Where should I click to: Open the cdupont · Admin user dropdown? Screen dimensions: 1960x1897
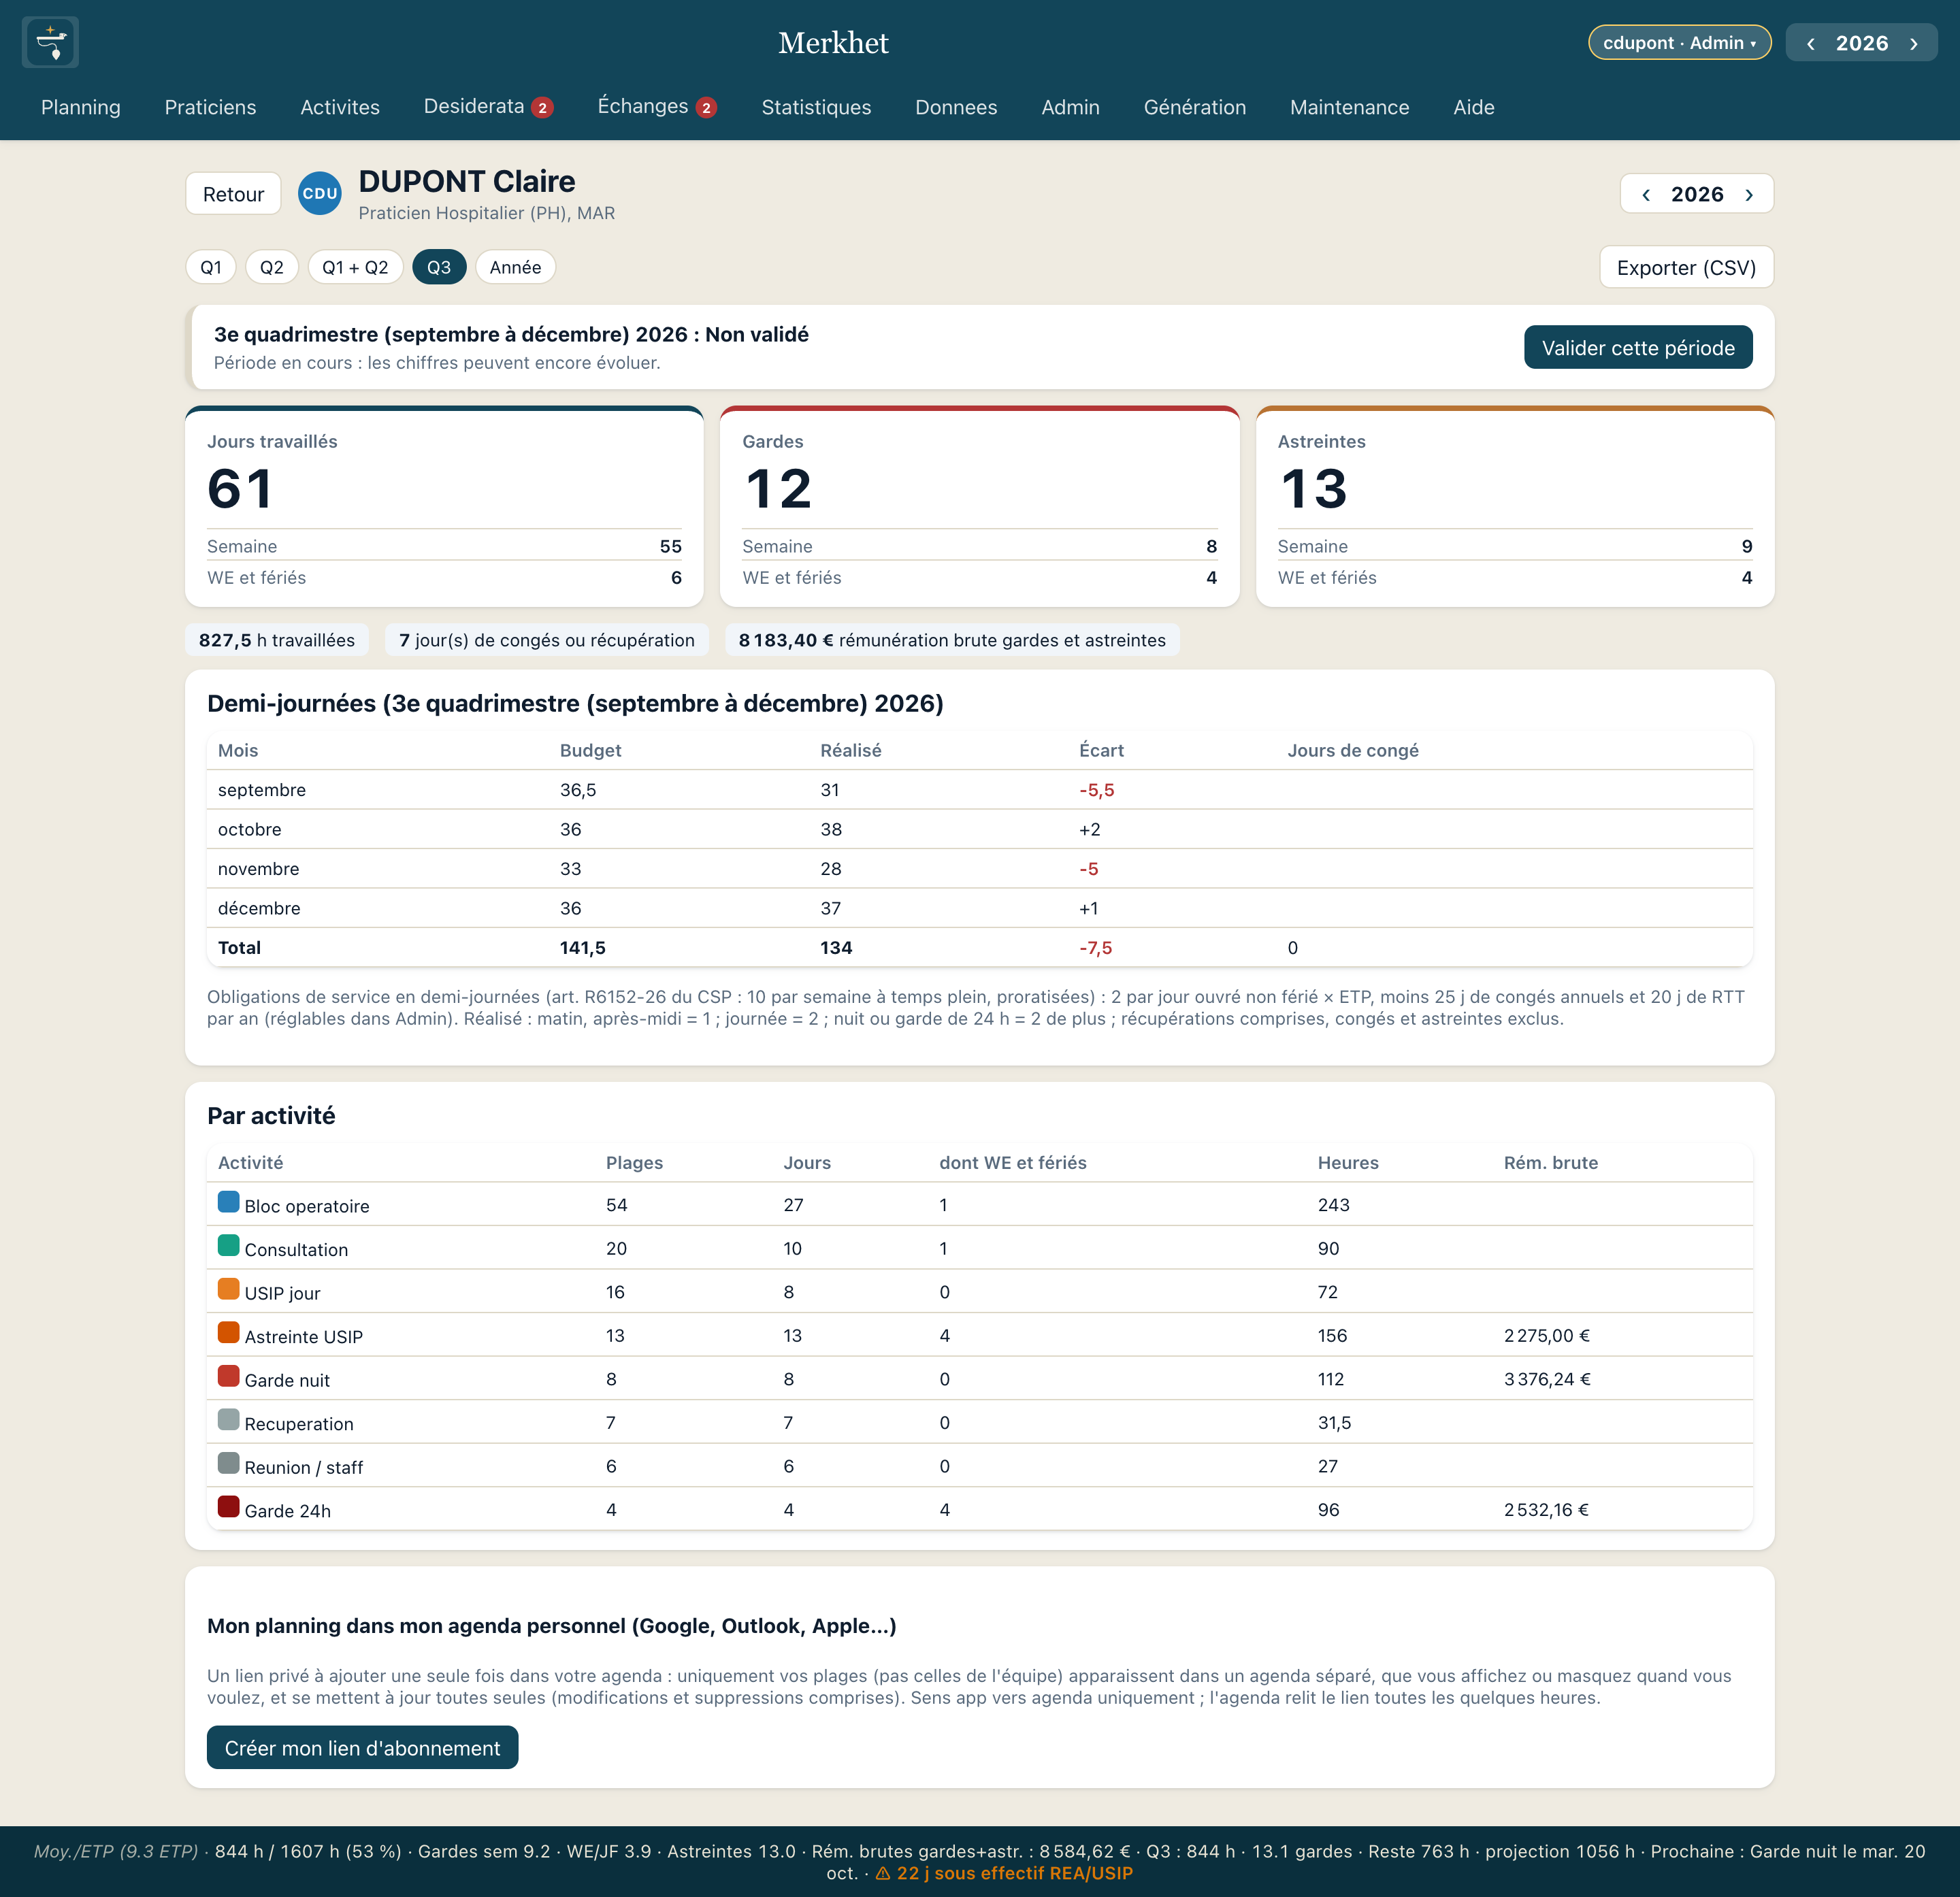point(1679,43)
